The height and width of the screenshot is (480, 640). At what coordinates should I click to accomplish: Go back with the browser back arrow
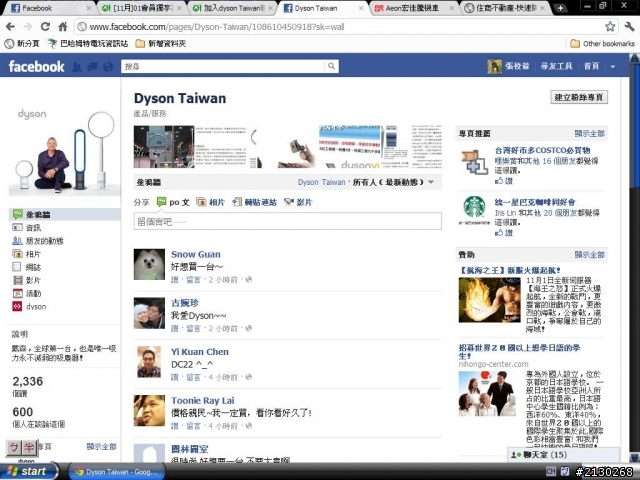11,27
